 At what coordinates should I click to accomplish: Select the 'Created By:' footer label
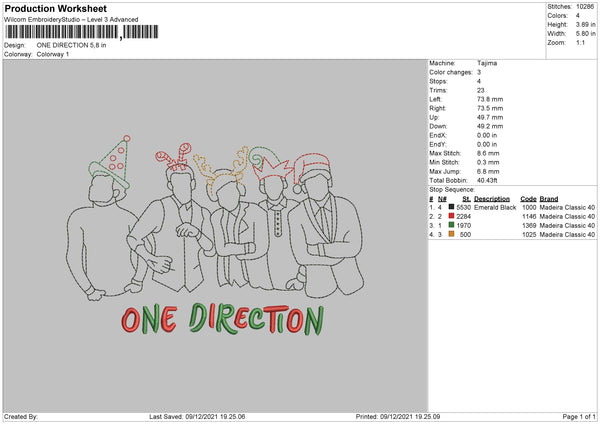[x=21, y=416]
